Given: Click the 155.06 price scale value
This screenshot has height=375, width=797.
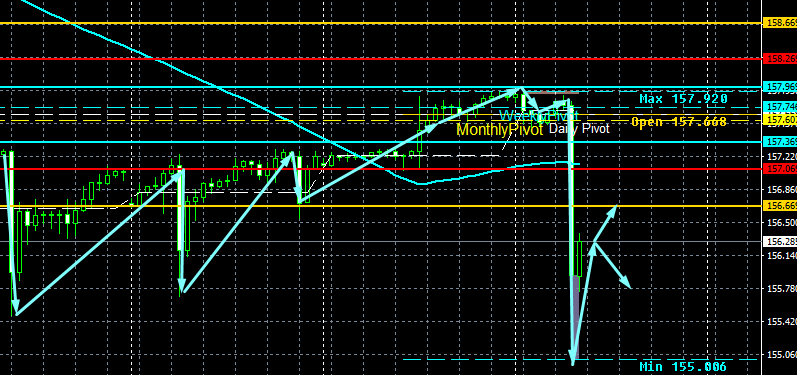Looking at the screenshot, I should [x=781, y=355].
